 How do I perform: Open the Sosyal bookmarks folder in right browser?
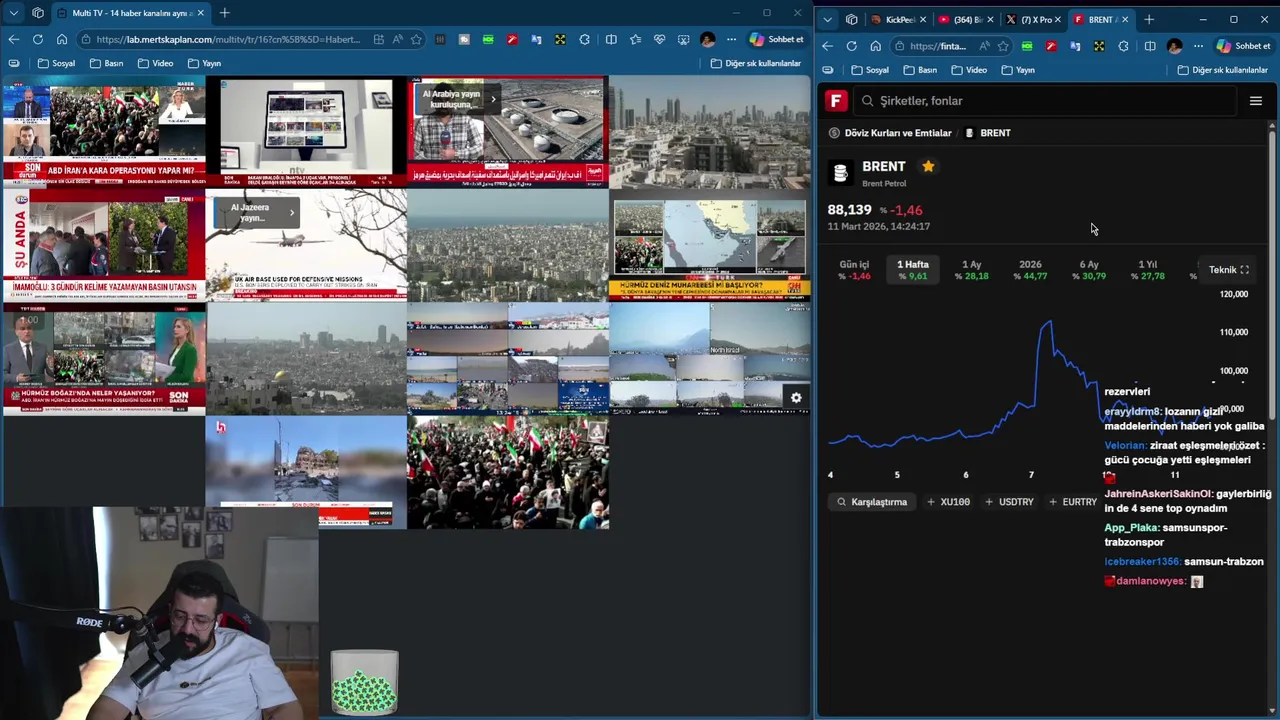870,70
